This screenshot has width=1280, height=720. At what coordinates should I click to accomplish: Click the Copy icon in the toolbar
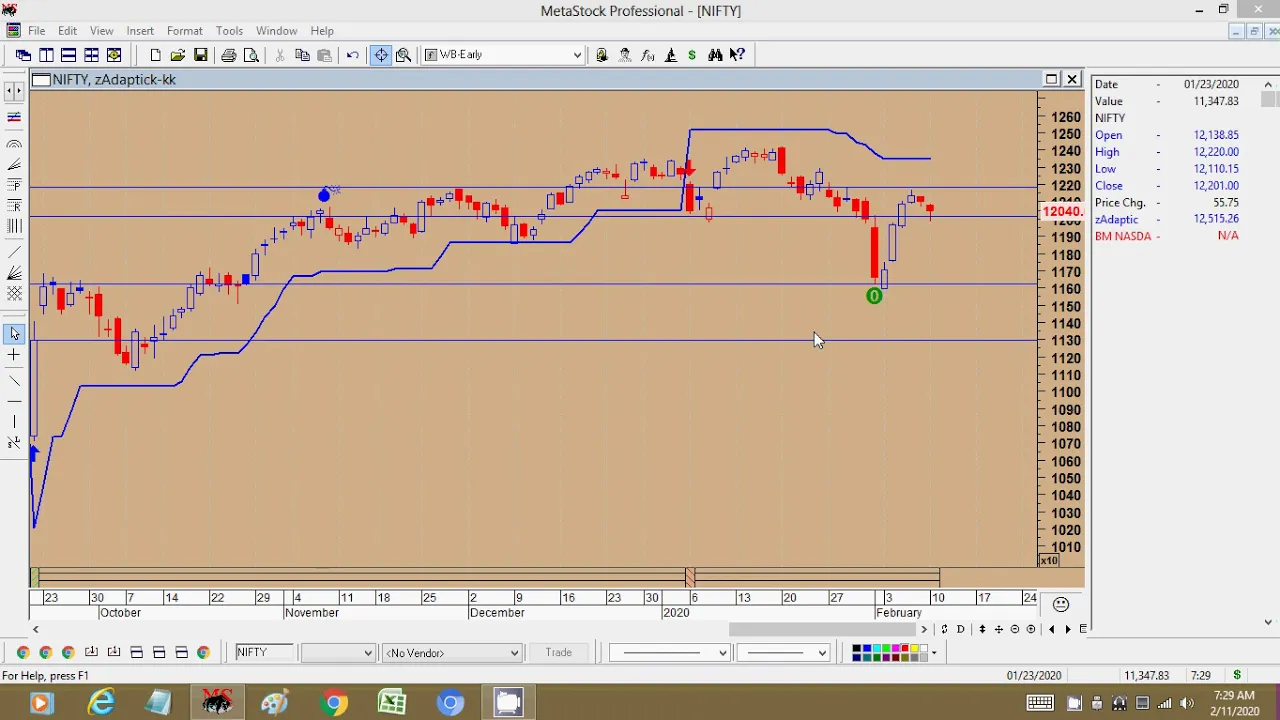(302, 55)
